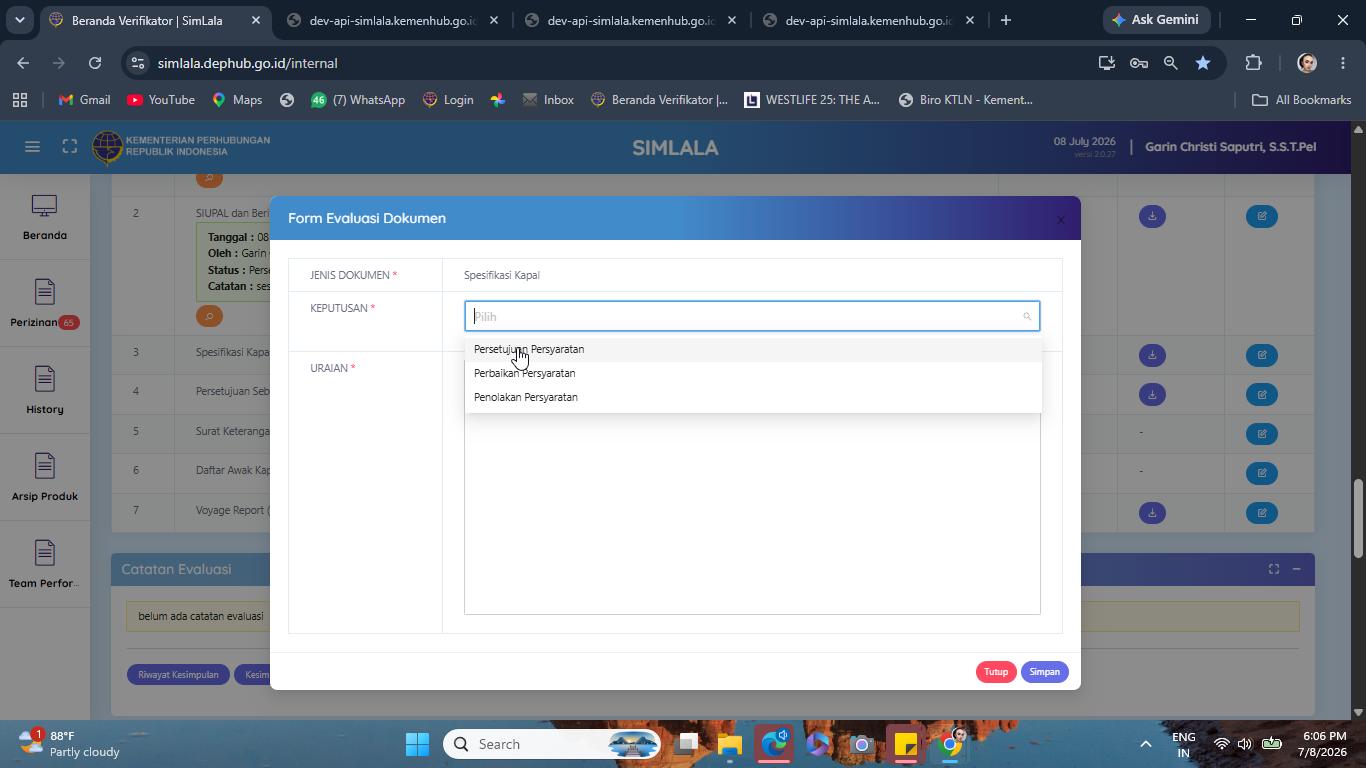Open Beranda in sidebar
1366x768 pixels.
tap(44, 218)
